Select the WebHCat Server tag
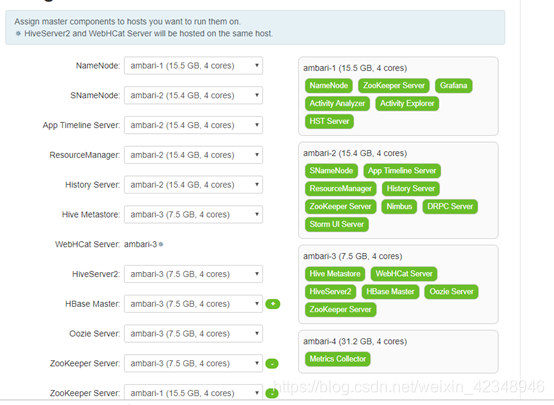554x405 pixels. click(404, 274)
